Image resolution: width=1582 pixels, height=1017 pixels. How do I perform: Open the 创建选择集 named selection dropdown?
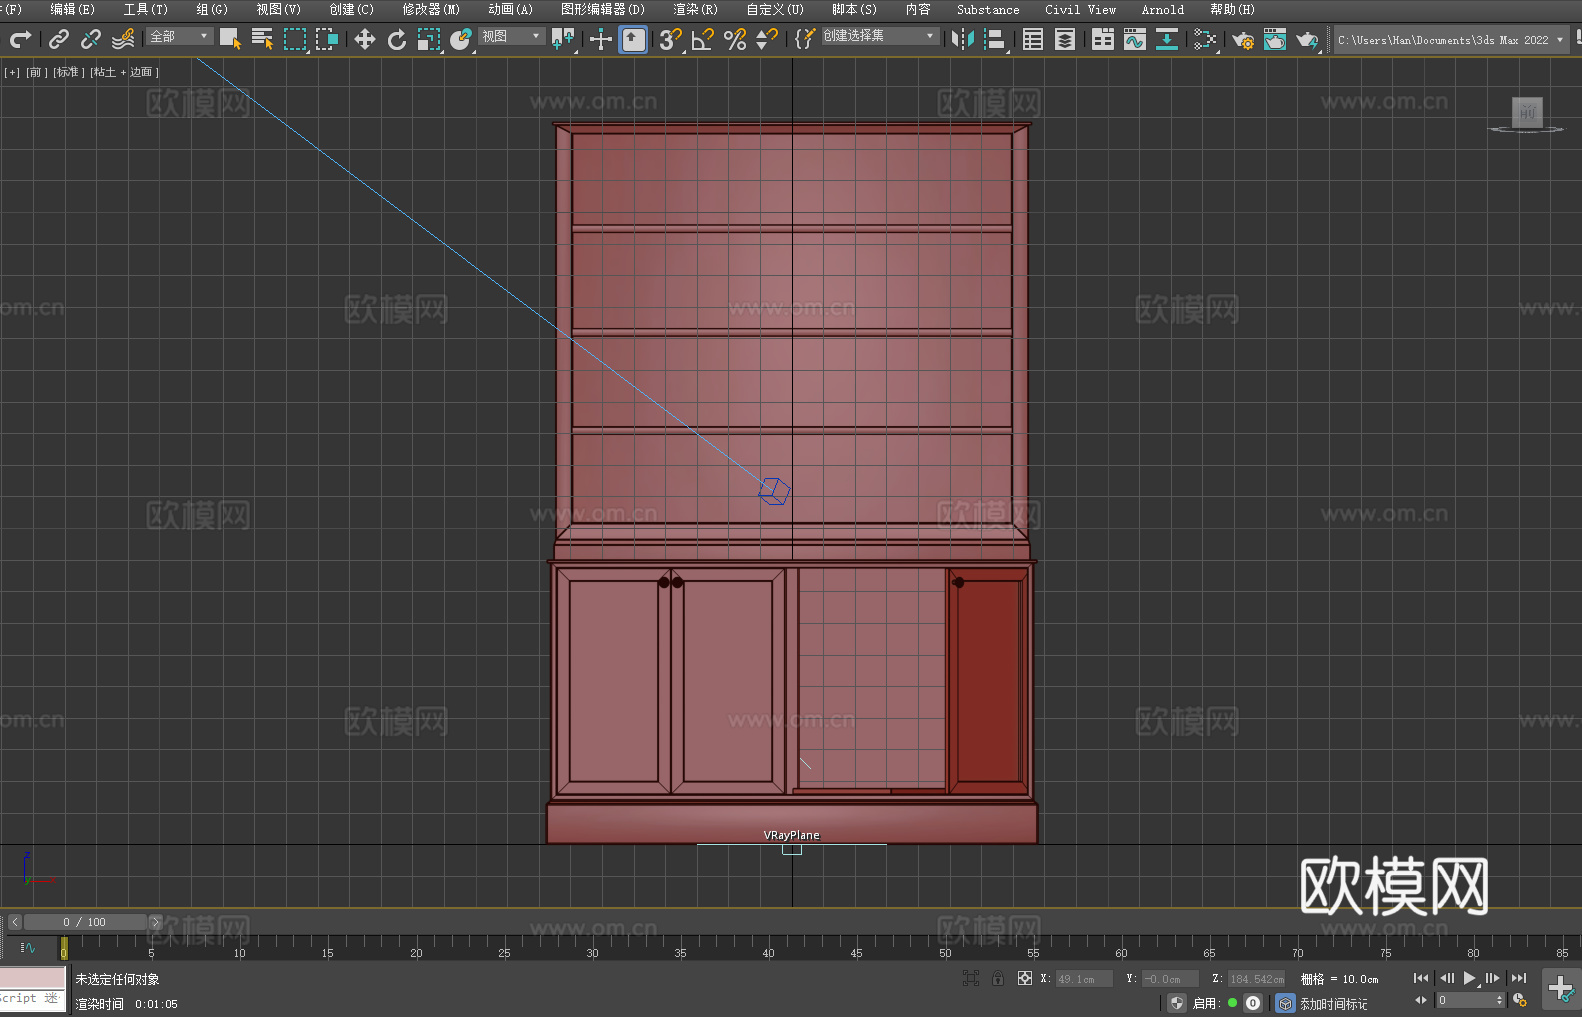pos(880,36)
